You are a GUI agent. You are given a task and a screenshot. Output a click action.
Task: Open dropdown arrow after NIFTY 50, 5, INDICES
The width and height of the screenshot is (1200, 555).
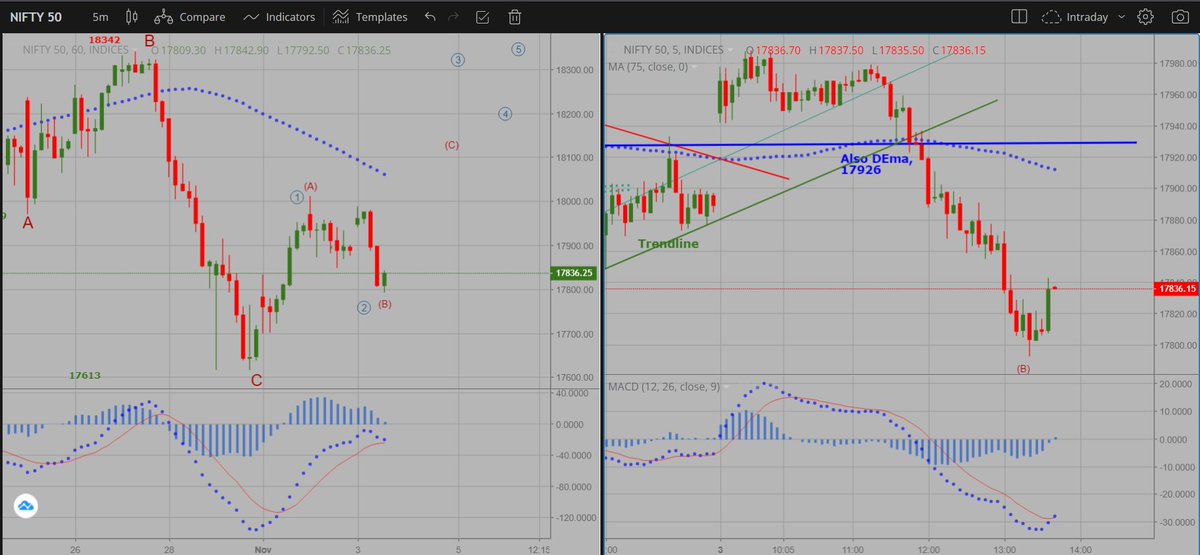pyautogui.click(x=731, y=49)
